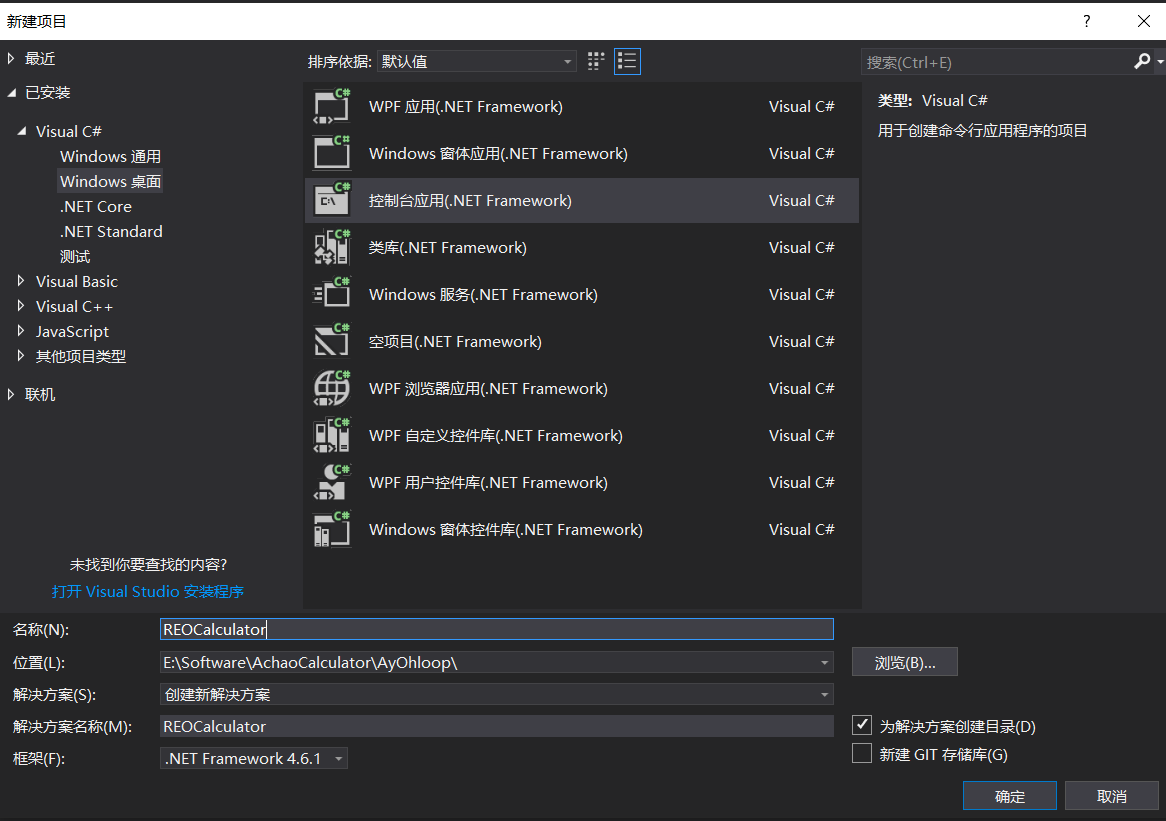Select Windows 通用 category

click(x=110, y=156)
